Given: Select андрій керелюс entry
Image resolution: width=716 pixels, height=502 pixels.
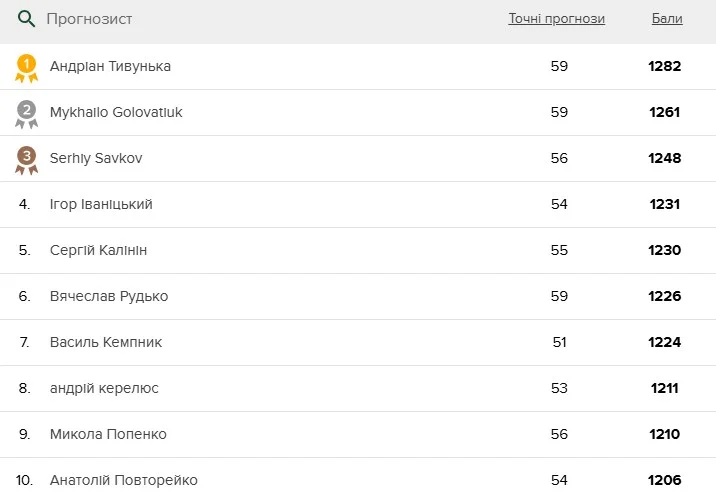Looking at the screenshot, I should [x=104, y=388].
